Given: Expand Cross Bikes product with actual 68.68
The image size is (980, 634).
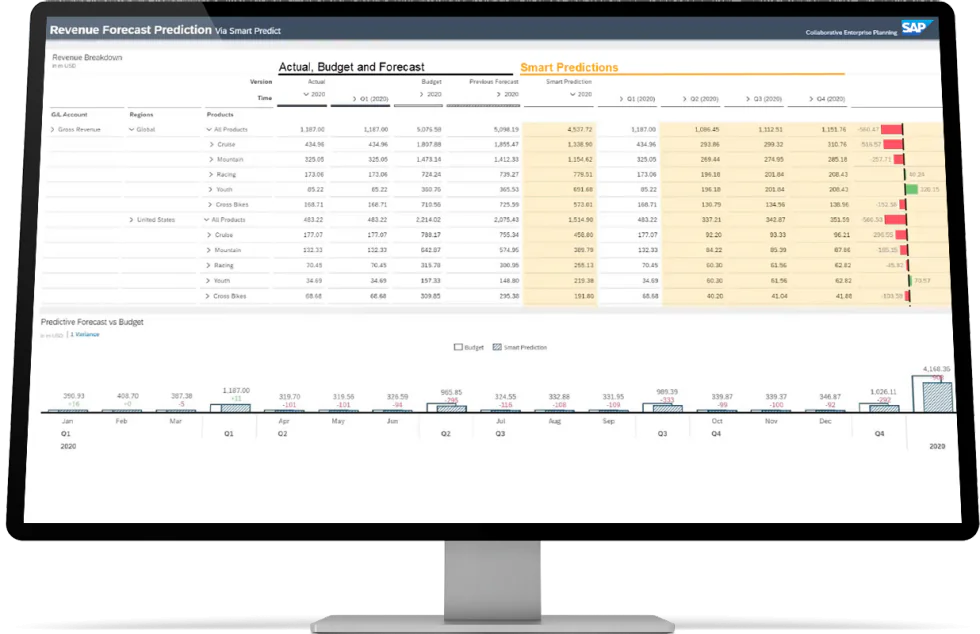Looking at the screenshot, I should tap(208, 296).
